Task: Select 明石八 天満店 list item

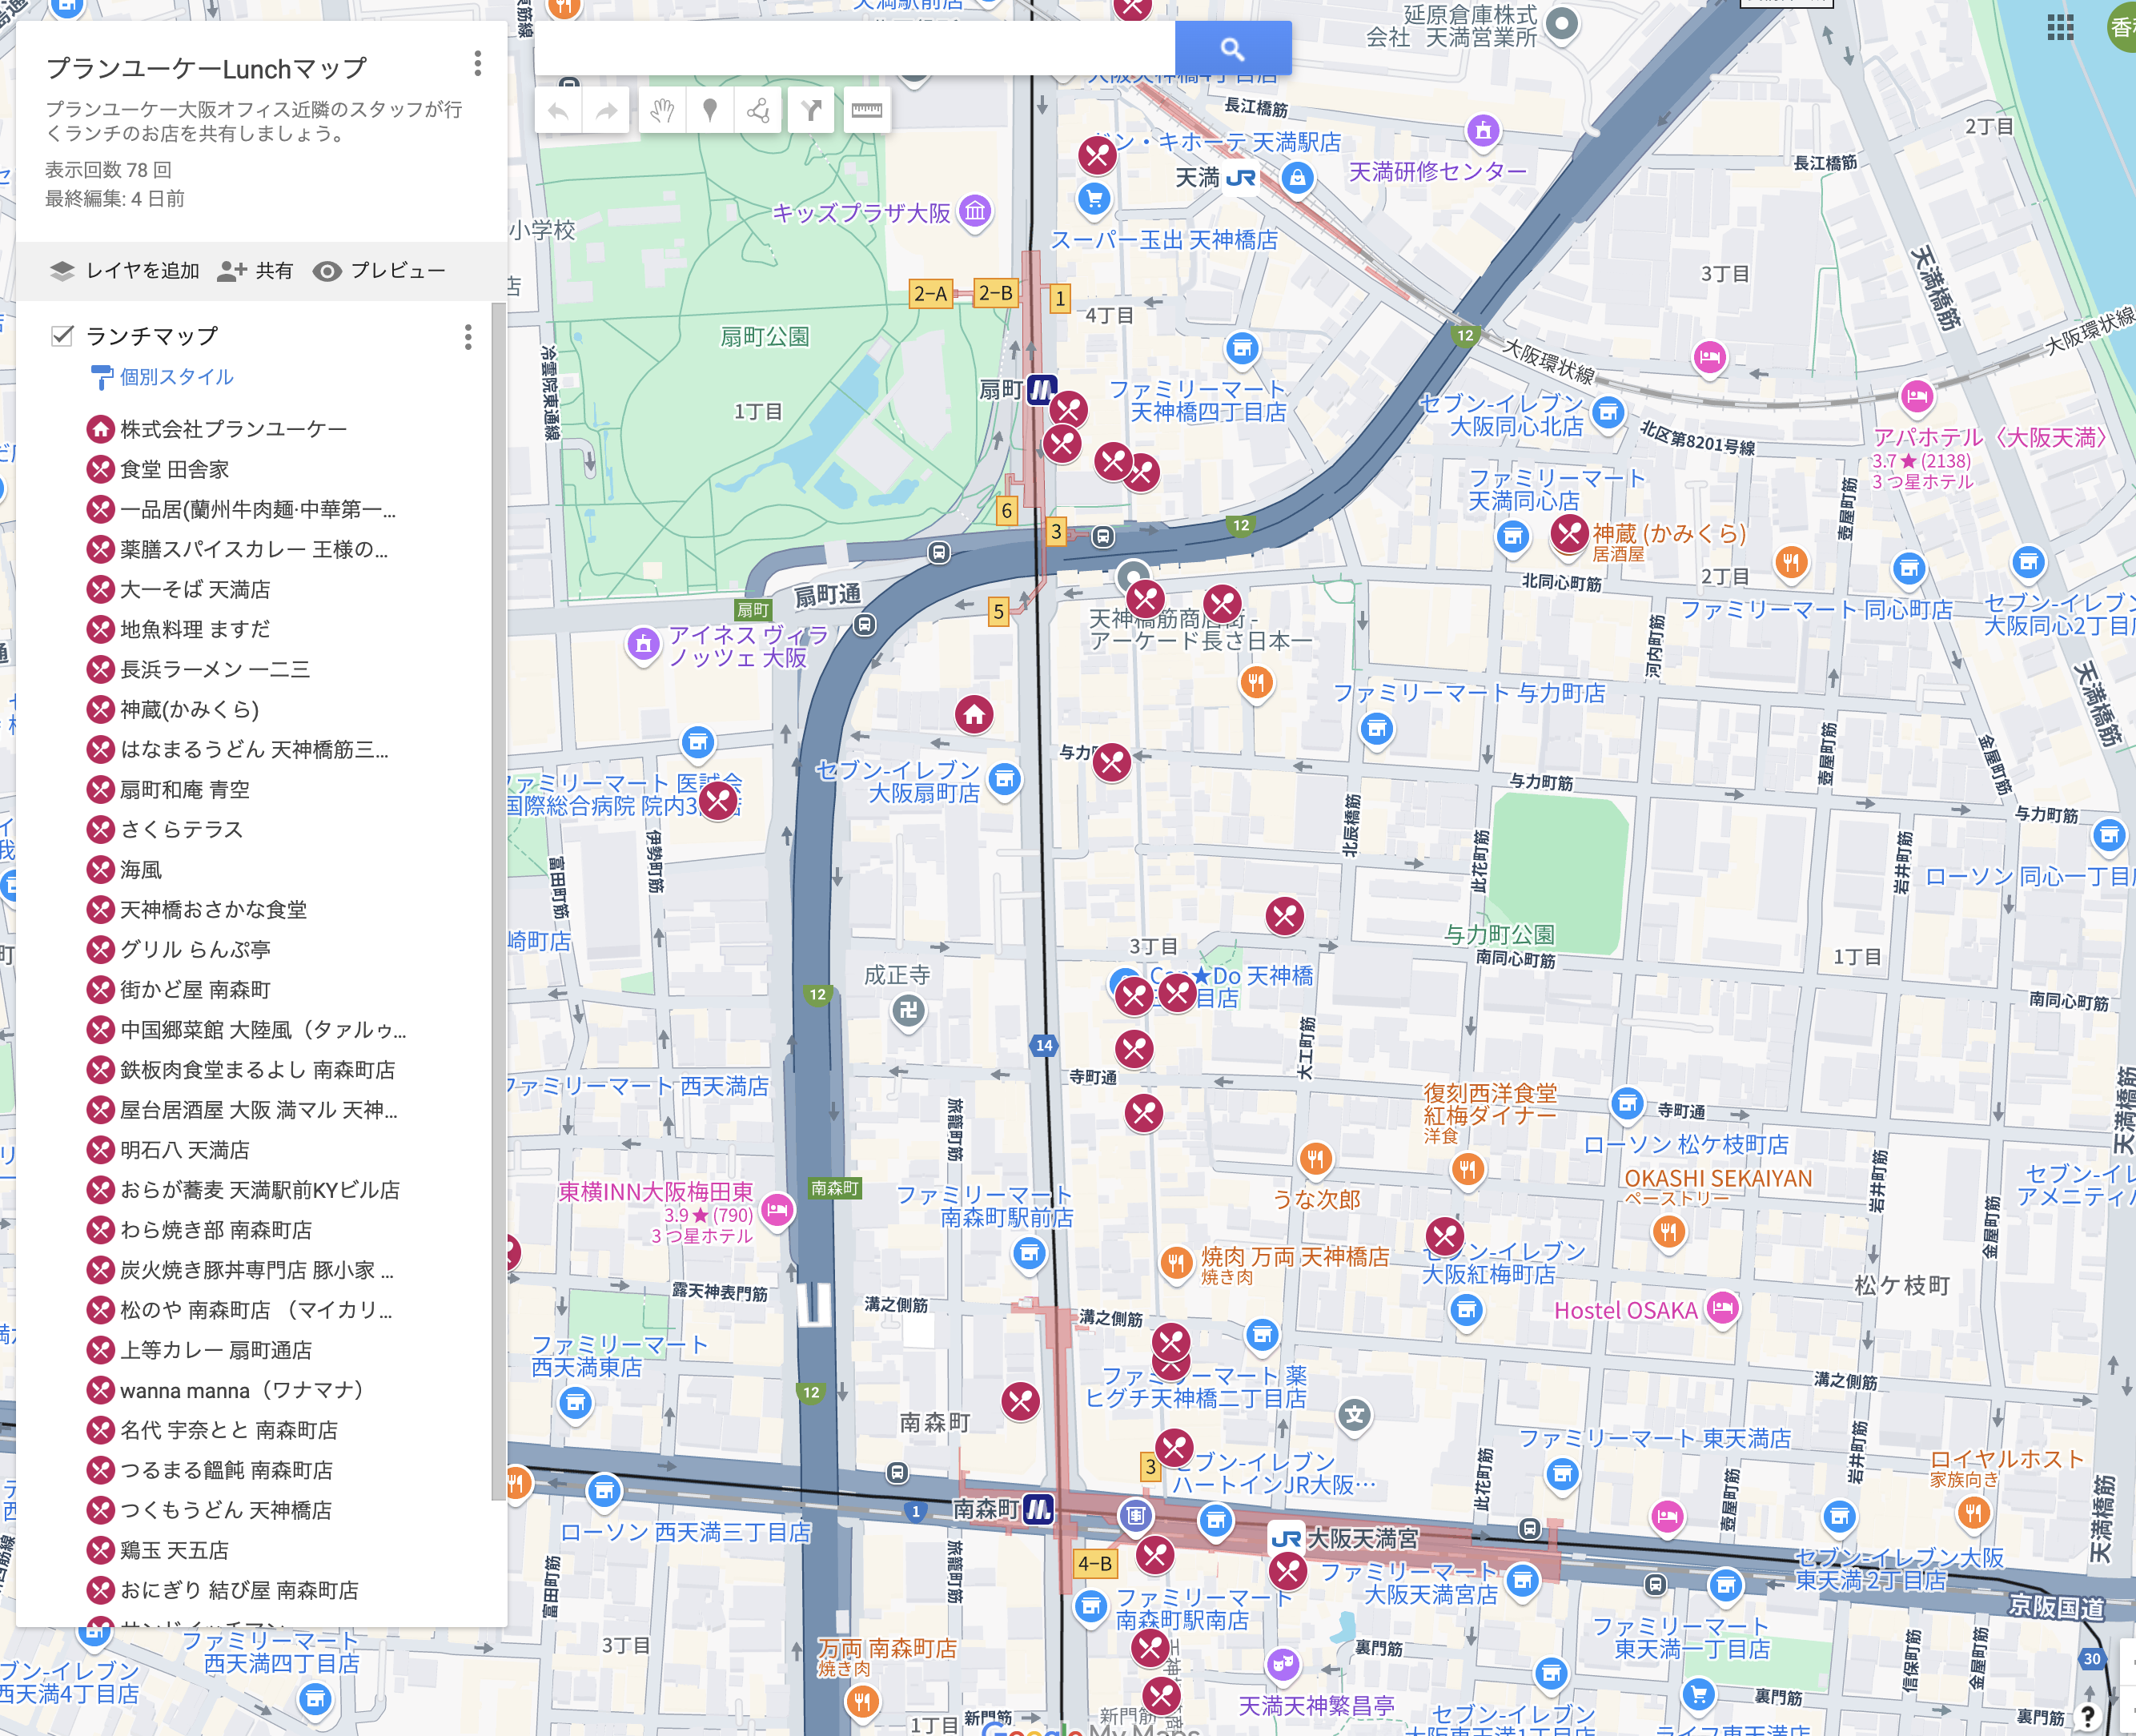Action: 185,1150
